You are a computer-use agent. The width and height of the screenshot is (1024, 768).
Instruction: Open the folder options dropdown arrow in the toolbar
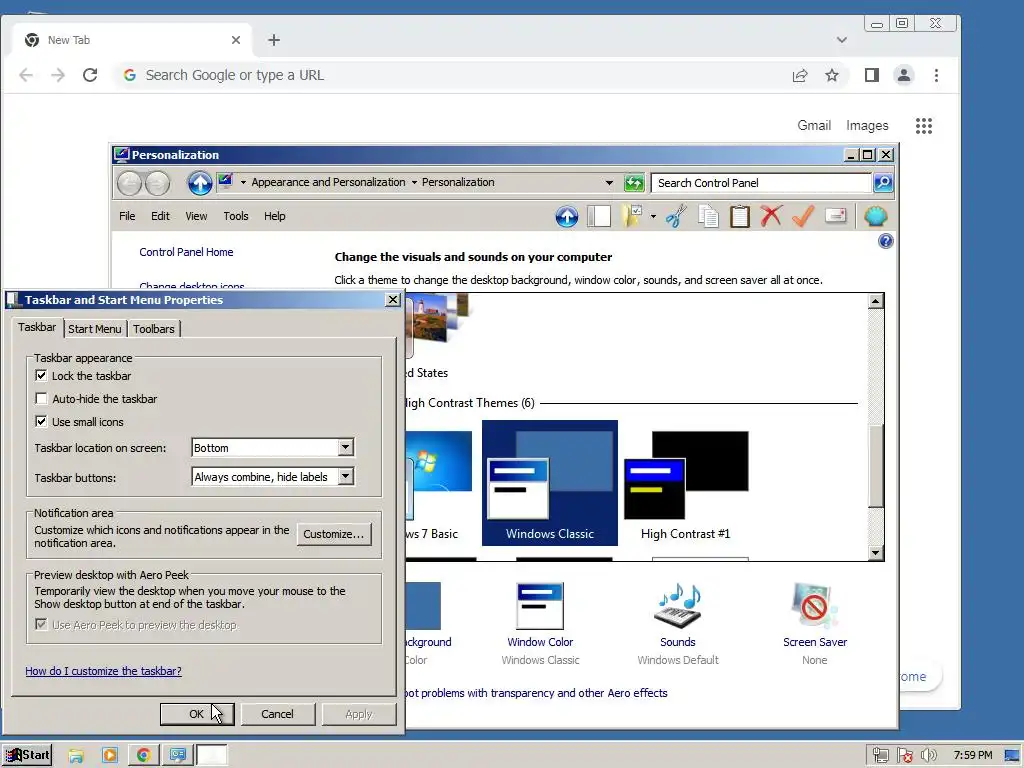[x=653, y=216]
